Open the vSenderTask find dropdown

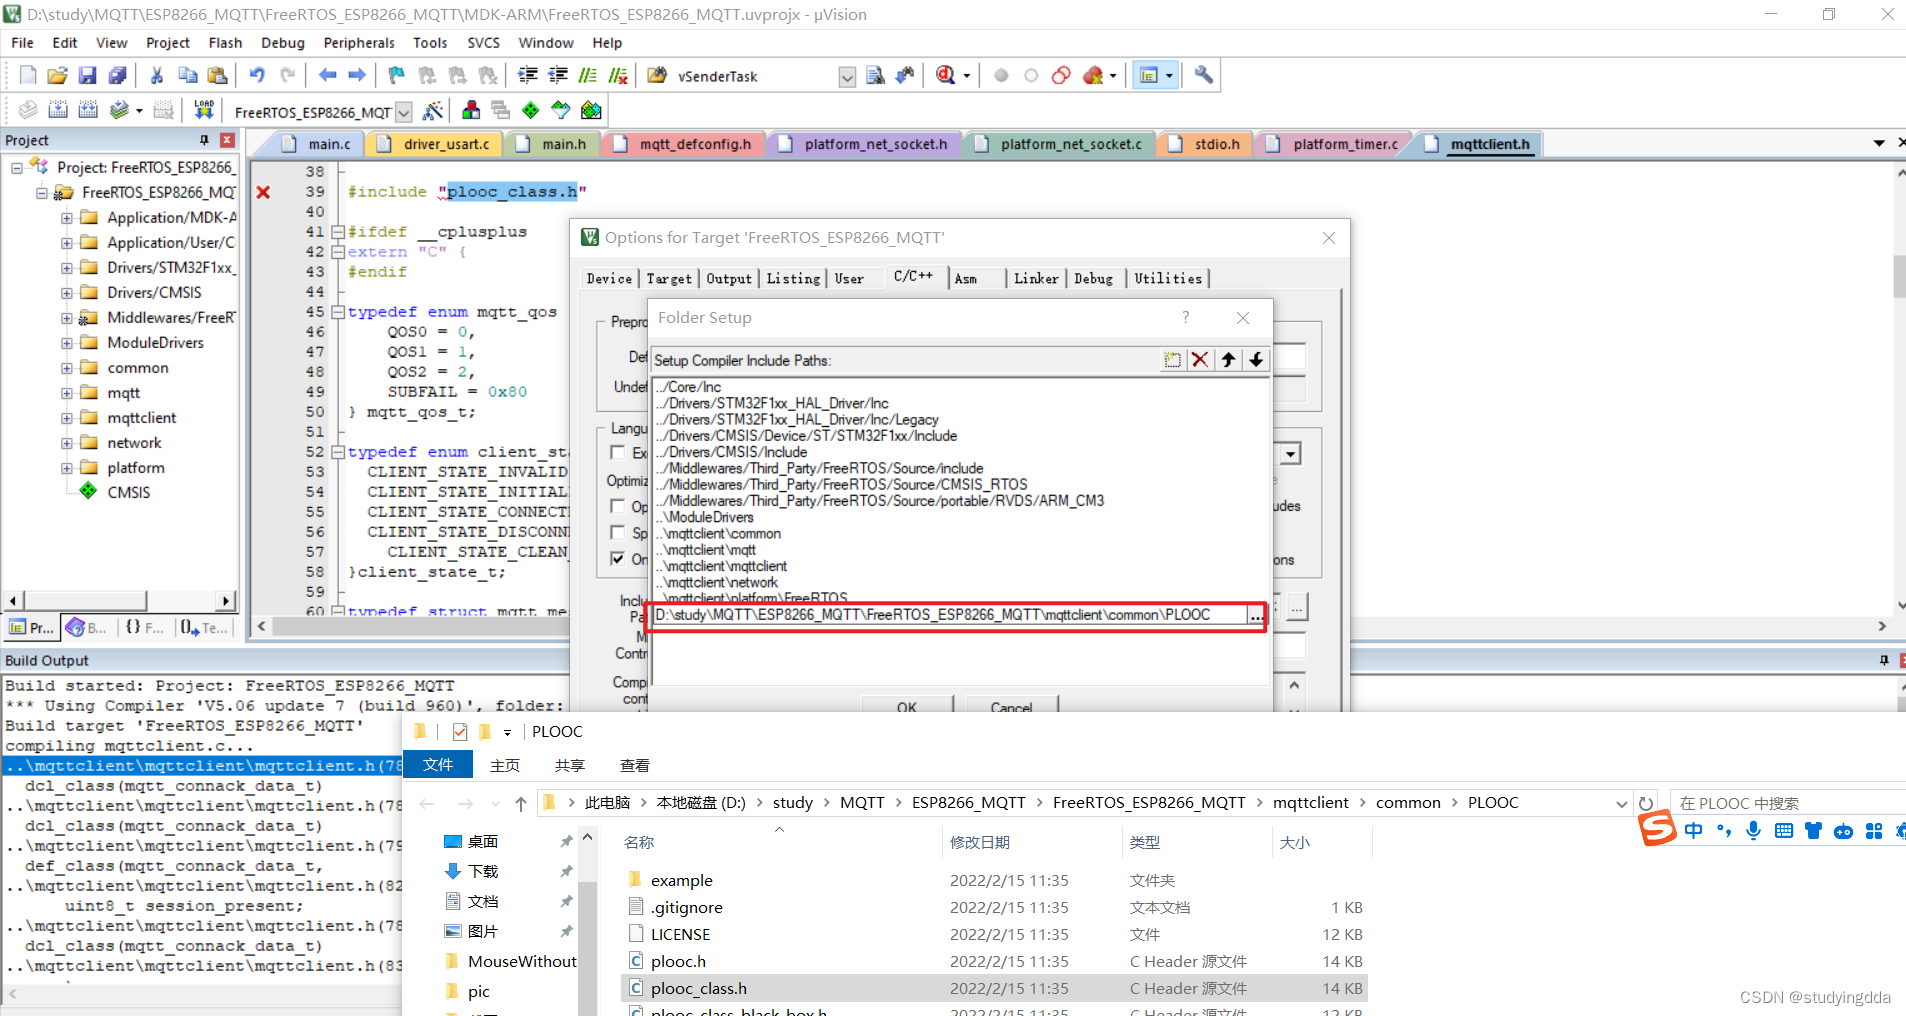[x=847, y=77]
